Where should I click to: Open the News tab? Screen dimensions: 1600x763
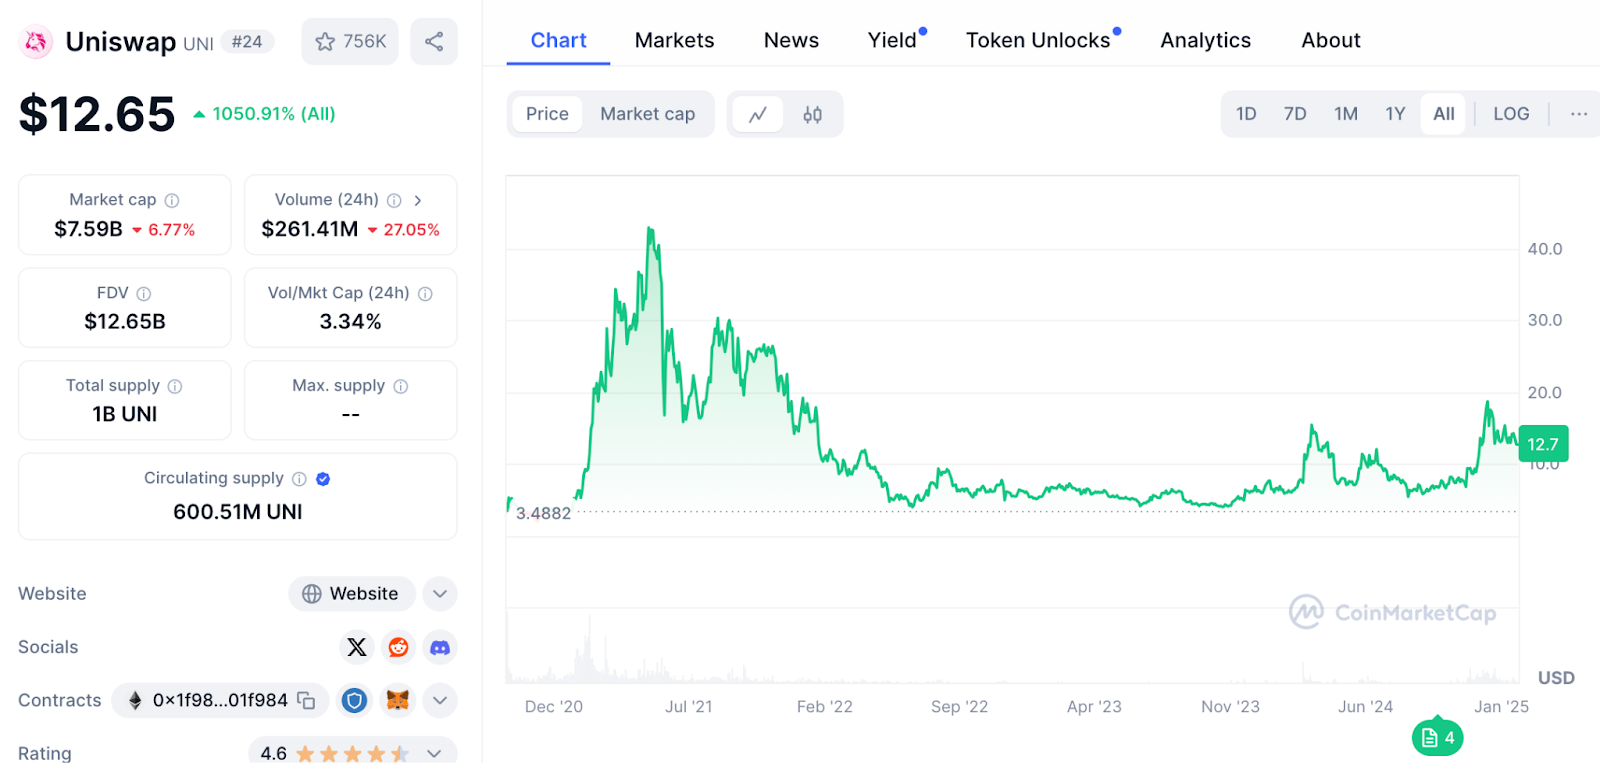[791, 40]
